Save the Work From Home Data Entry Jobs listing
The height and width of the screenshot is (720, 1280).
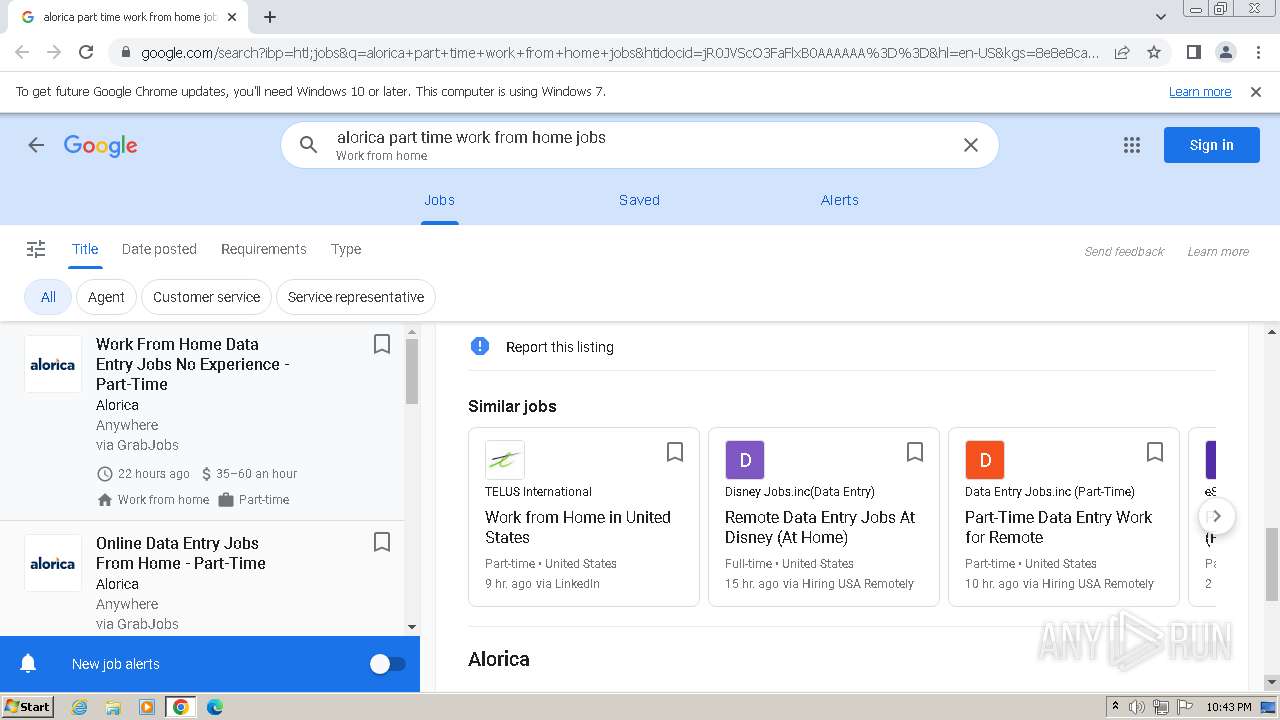pos(382,344)
